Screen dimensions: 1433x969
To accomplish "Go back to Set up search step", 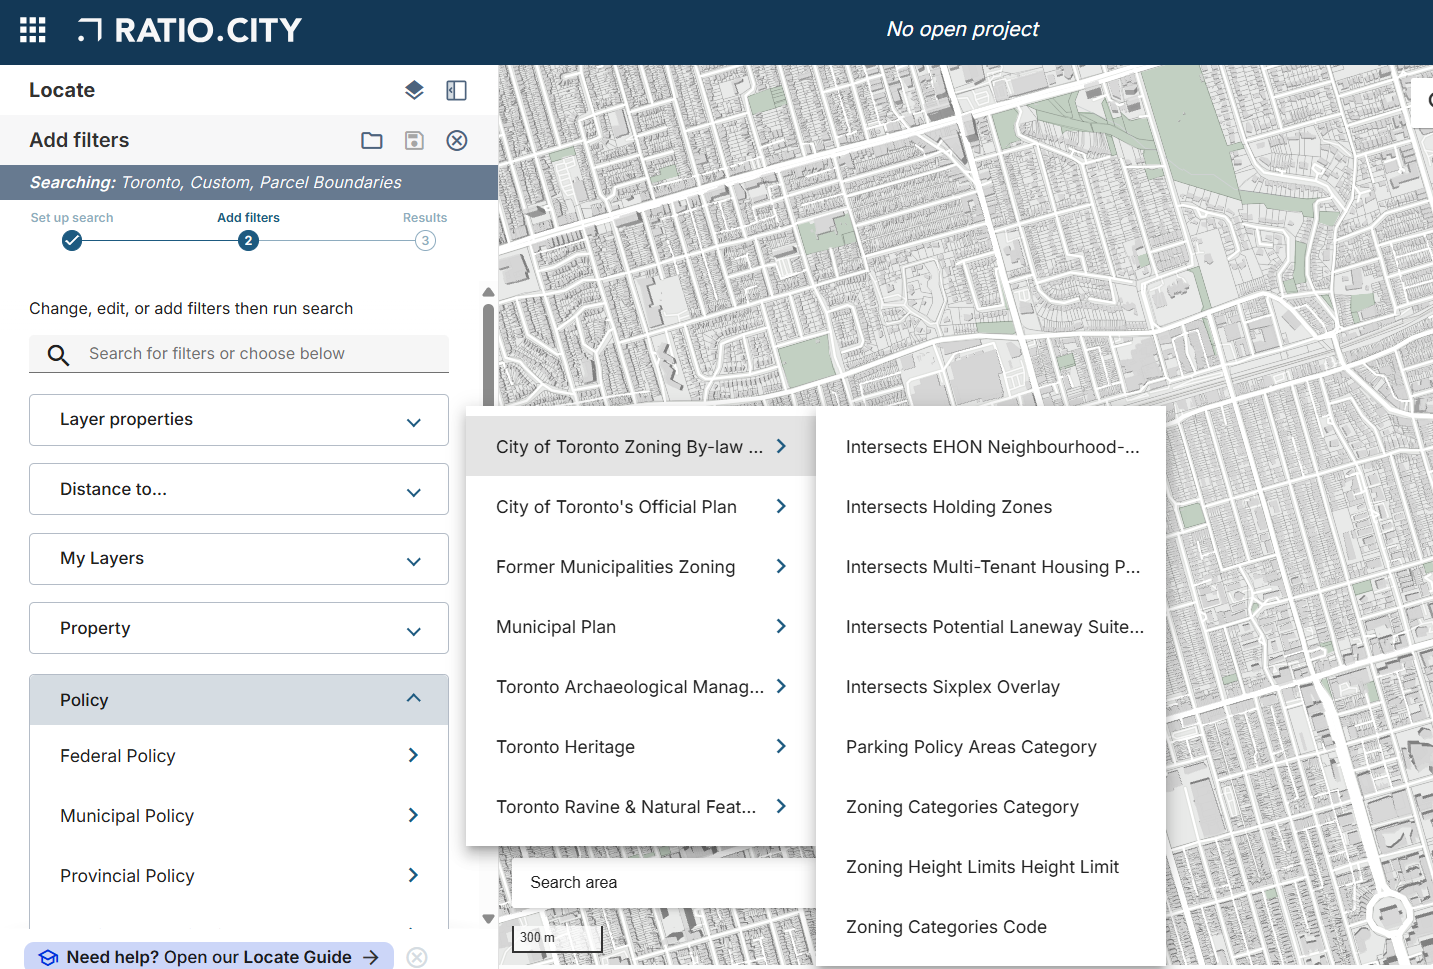I will (x=72, y=231).
